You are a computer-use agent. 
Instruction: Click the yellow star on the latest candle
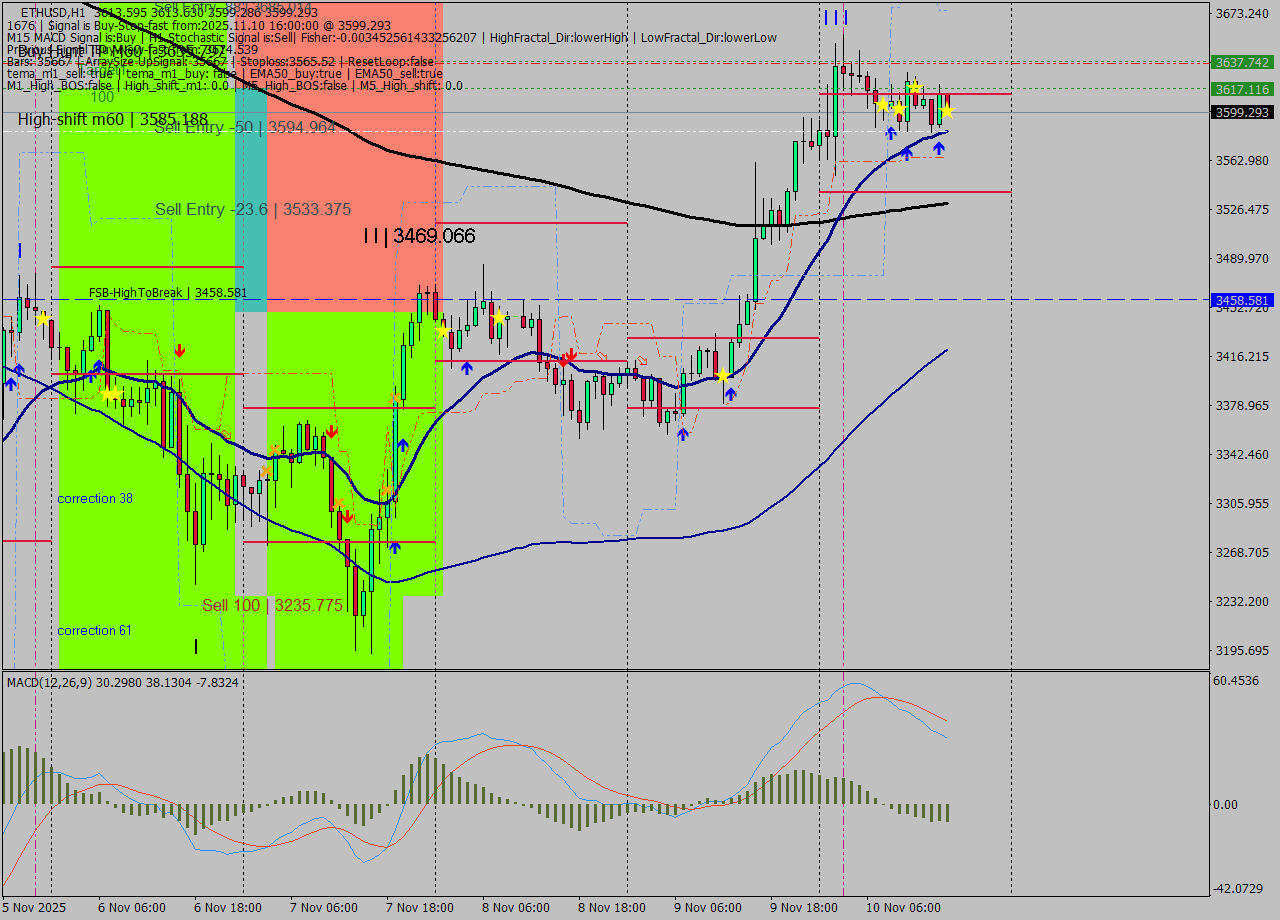point(946,111)
